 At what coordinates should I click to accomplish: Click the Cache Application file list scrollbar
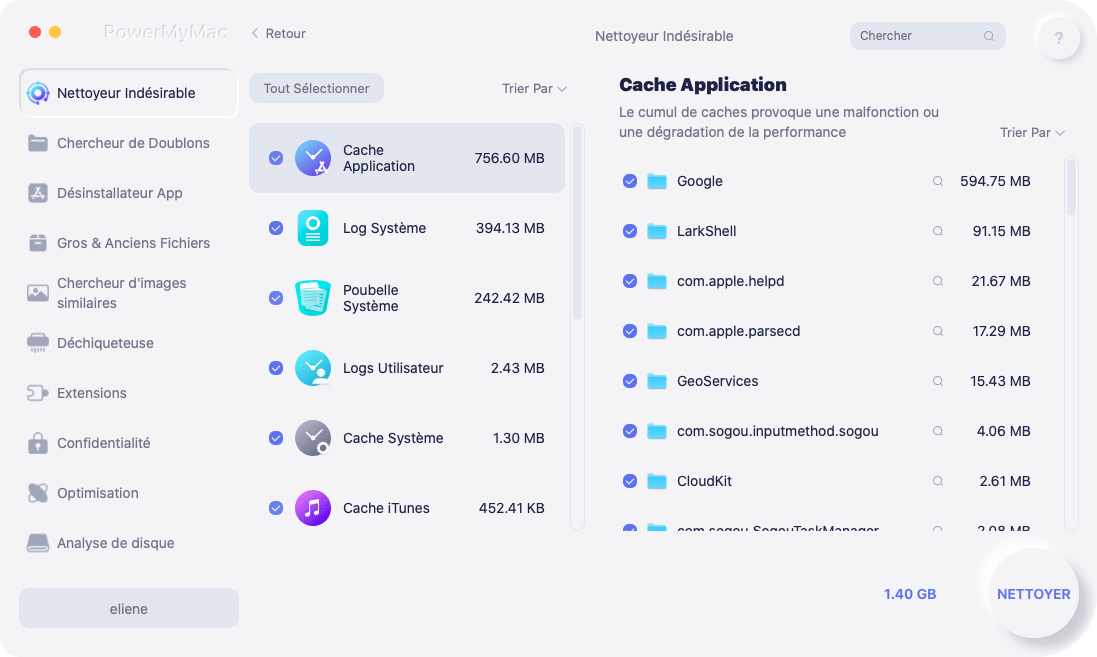tap(1071, 188)
